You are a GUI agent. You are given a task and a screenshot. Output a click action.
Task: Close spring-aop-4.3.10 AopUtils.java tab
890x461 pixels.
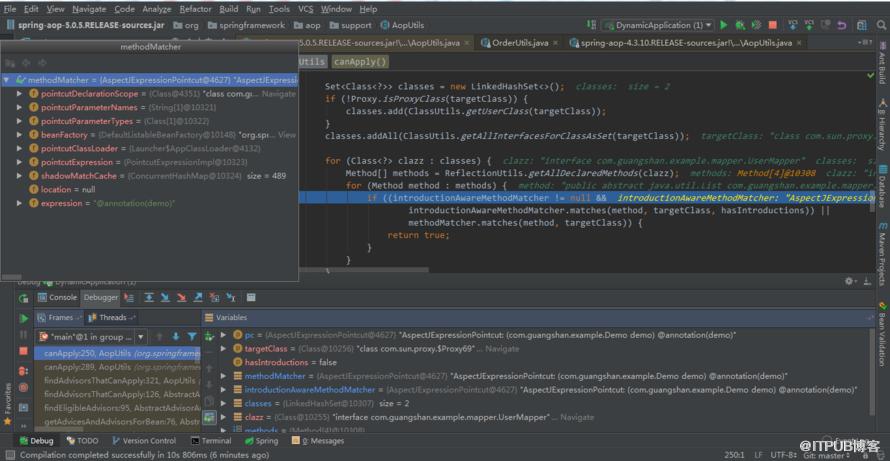797,43
